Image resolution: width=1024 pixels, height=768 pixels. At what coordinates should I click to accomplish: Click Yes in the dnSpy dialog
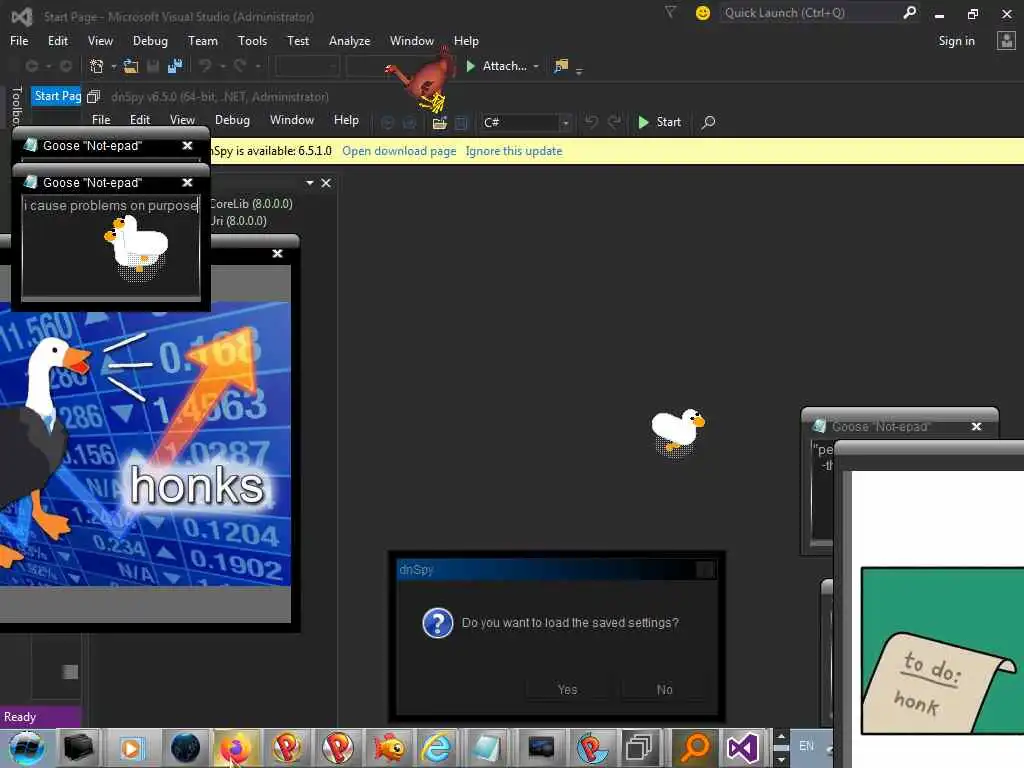click(568, 690)
